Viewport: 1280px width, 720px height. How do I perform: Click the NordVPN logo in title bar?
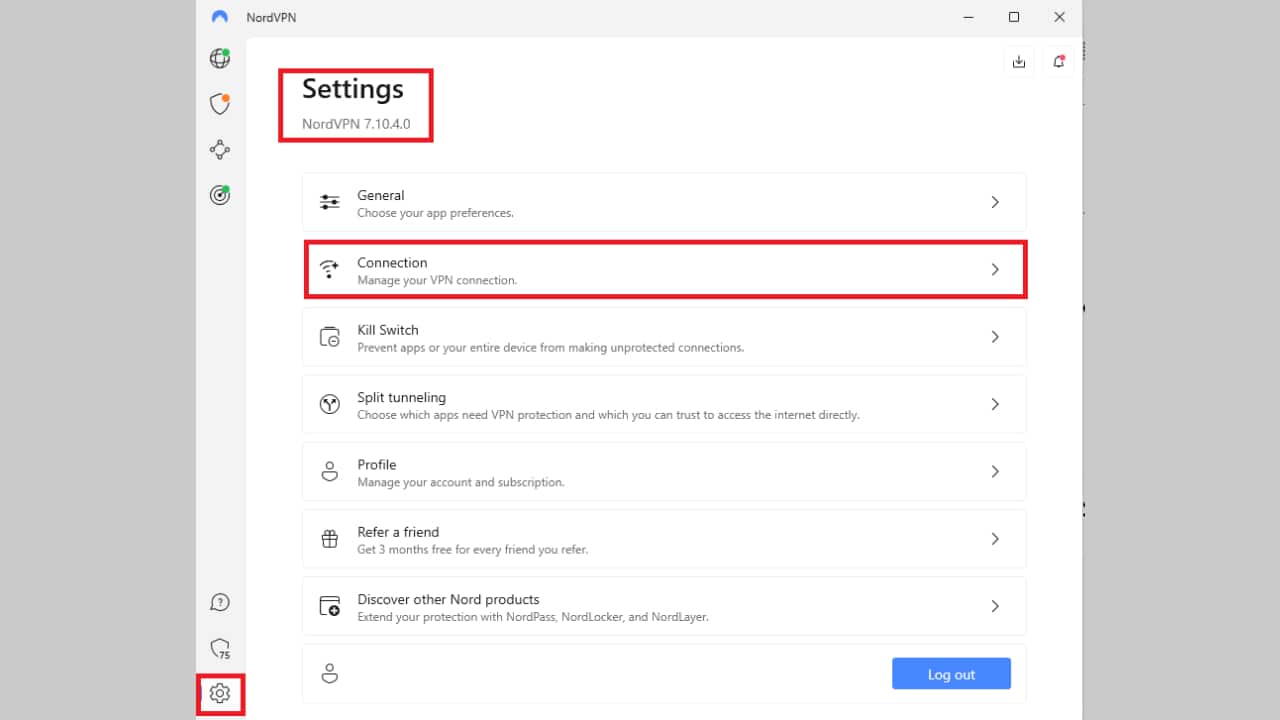pos(220,17)
